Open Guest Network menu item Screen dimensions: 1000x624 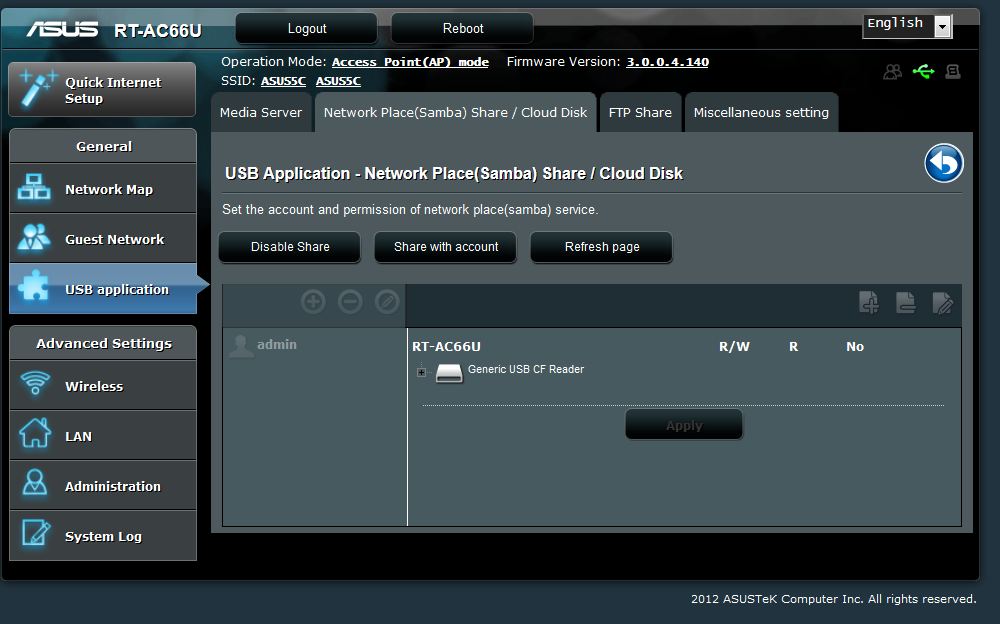point(103,238)
